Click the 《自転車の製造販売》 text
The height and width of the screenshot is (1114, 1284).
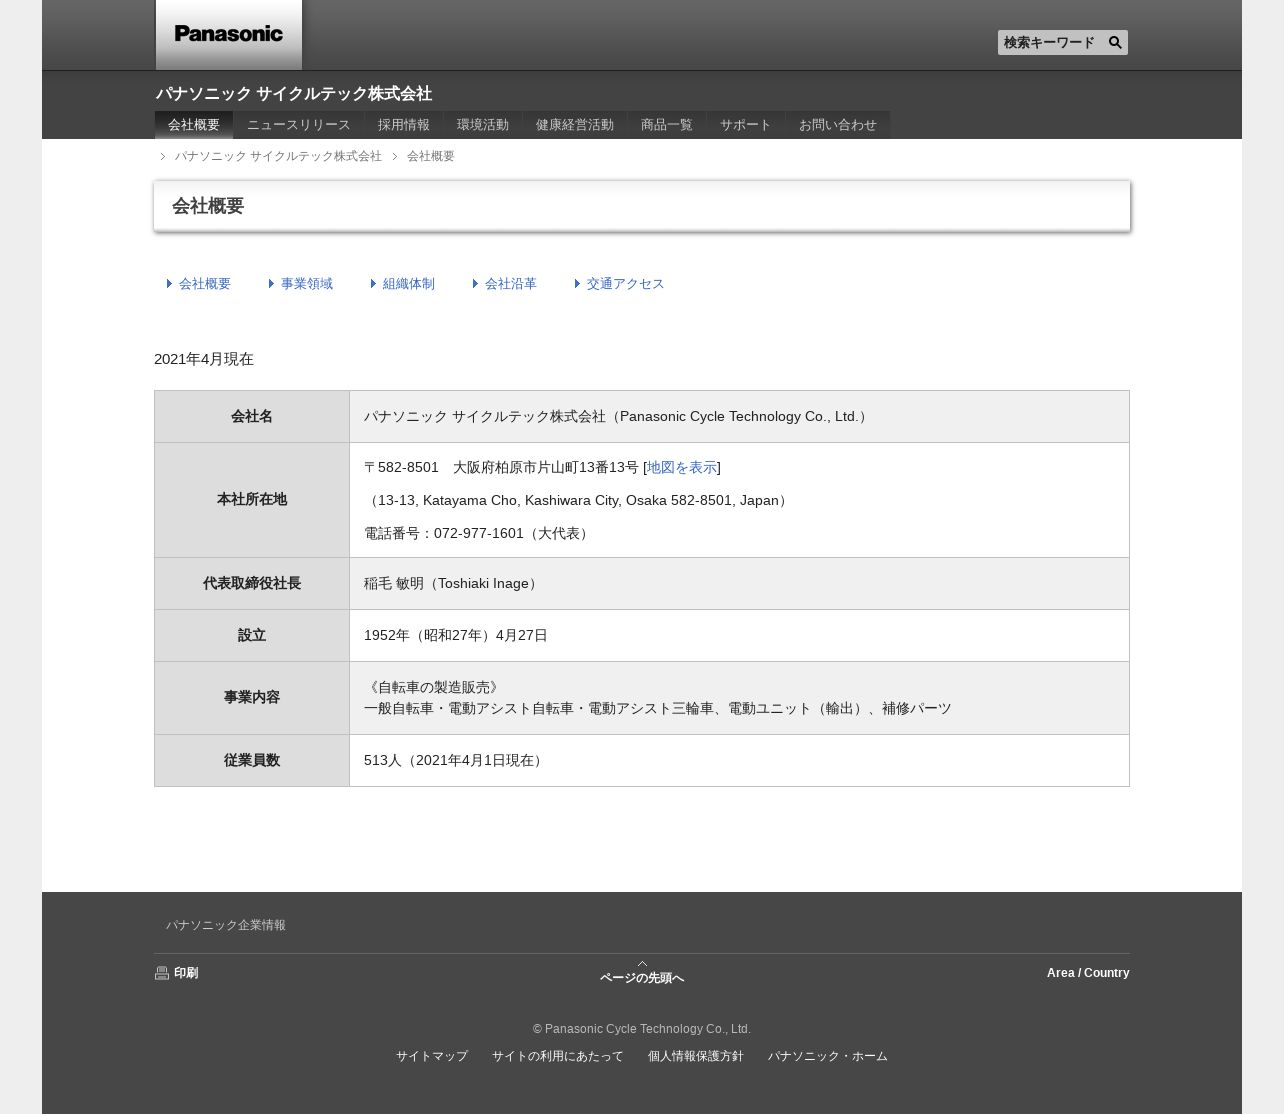pos(433,687)
